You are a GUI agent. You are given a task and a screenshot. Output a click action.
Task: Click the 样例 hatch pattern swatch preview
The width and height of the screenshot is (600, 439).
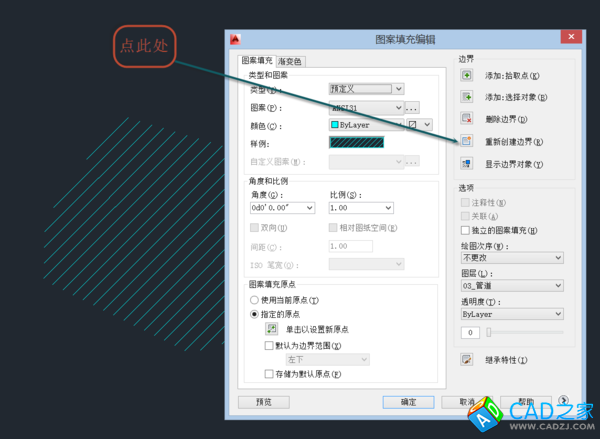point(364,143)
